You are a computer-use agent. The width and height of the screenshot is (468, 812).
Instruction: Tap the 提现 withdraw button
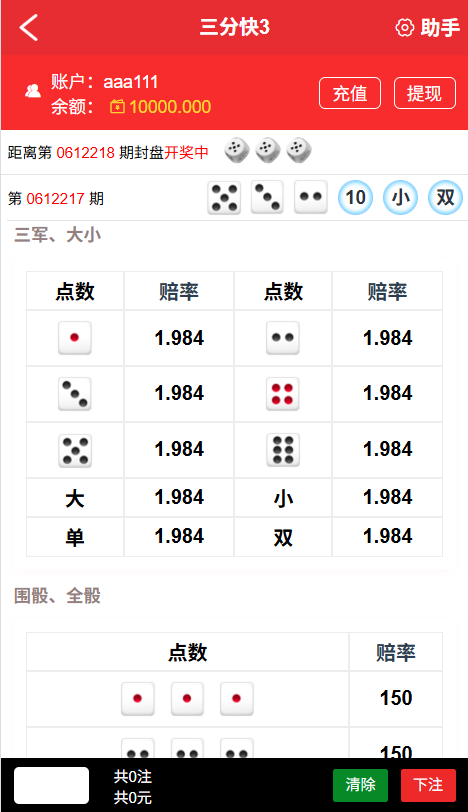425,93
